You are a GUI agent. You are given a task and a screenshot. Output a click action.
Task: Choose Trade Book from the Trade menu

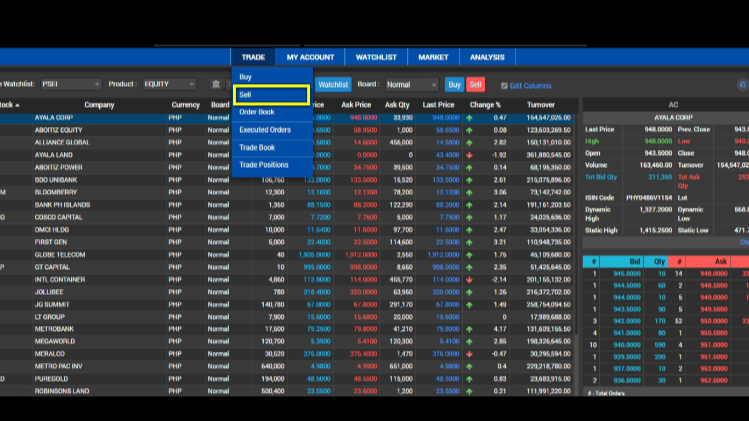coord(272,148)
